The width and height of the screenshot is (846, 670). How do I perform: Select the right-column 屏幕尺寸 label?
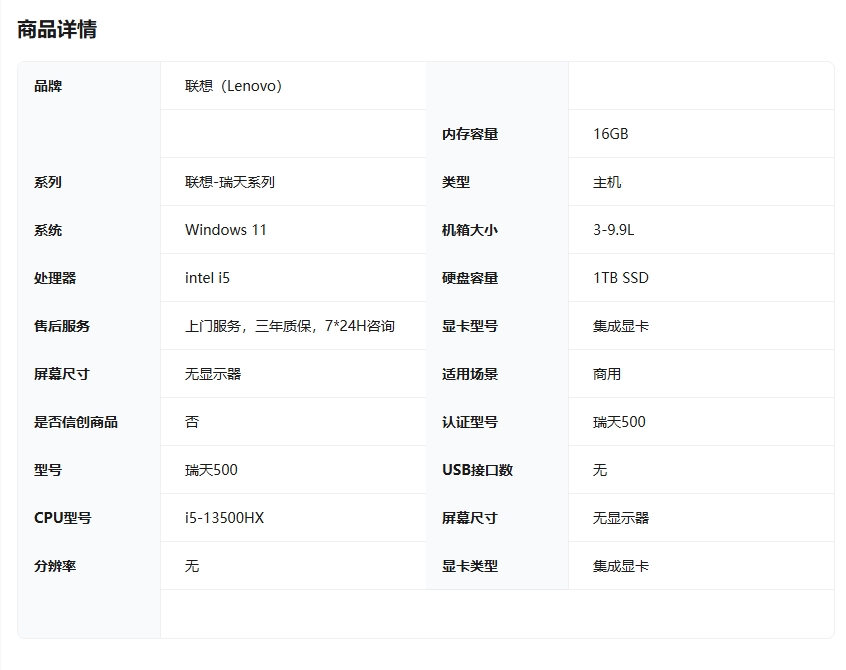[470, 518]
